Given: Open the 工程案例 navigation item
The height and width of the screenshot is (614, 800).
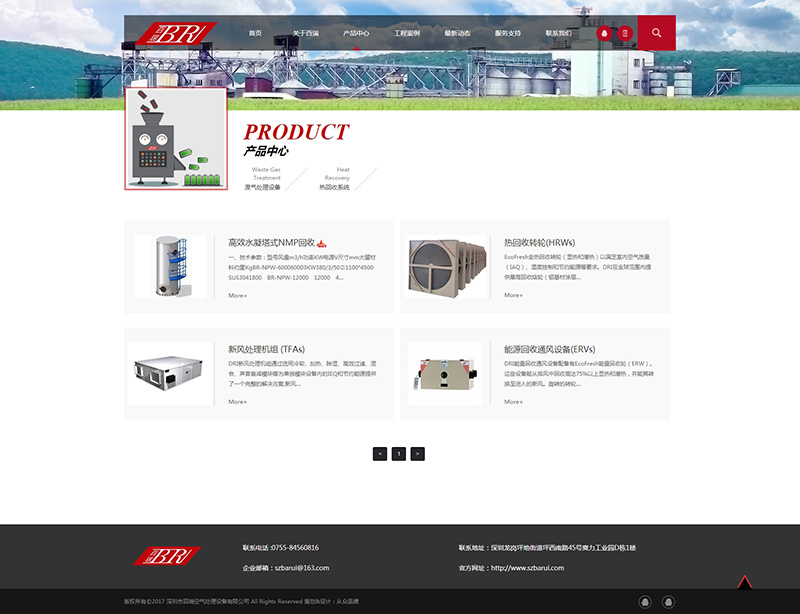Looking at the screenshot, I should [x=407, y=33].
